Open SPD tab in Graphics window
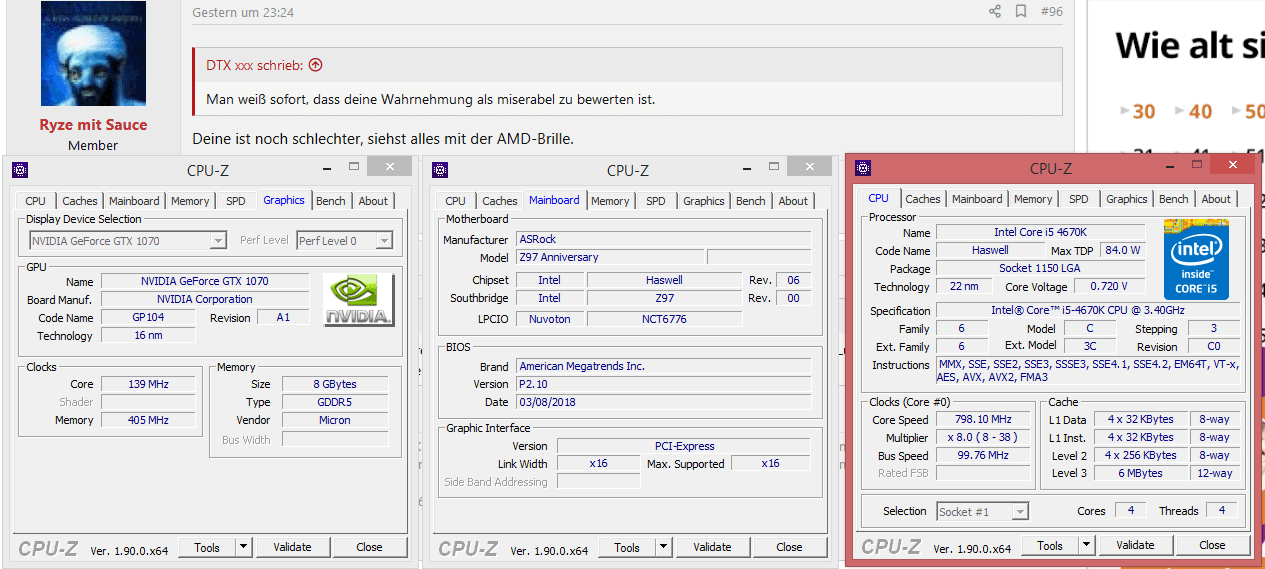The image size is (1265, 569). tap(235, 201)
